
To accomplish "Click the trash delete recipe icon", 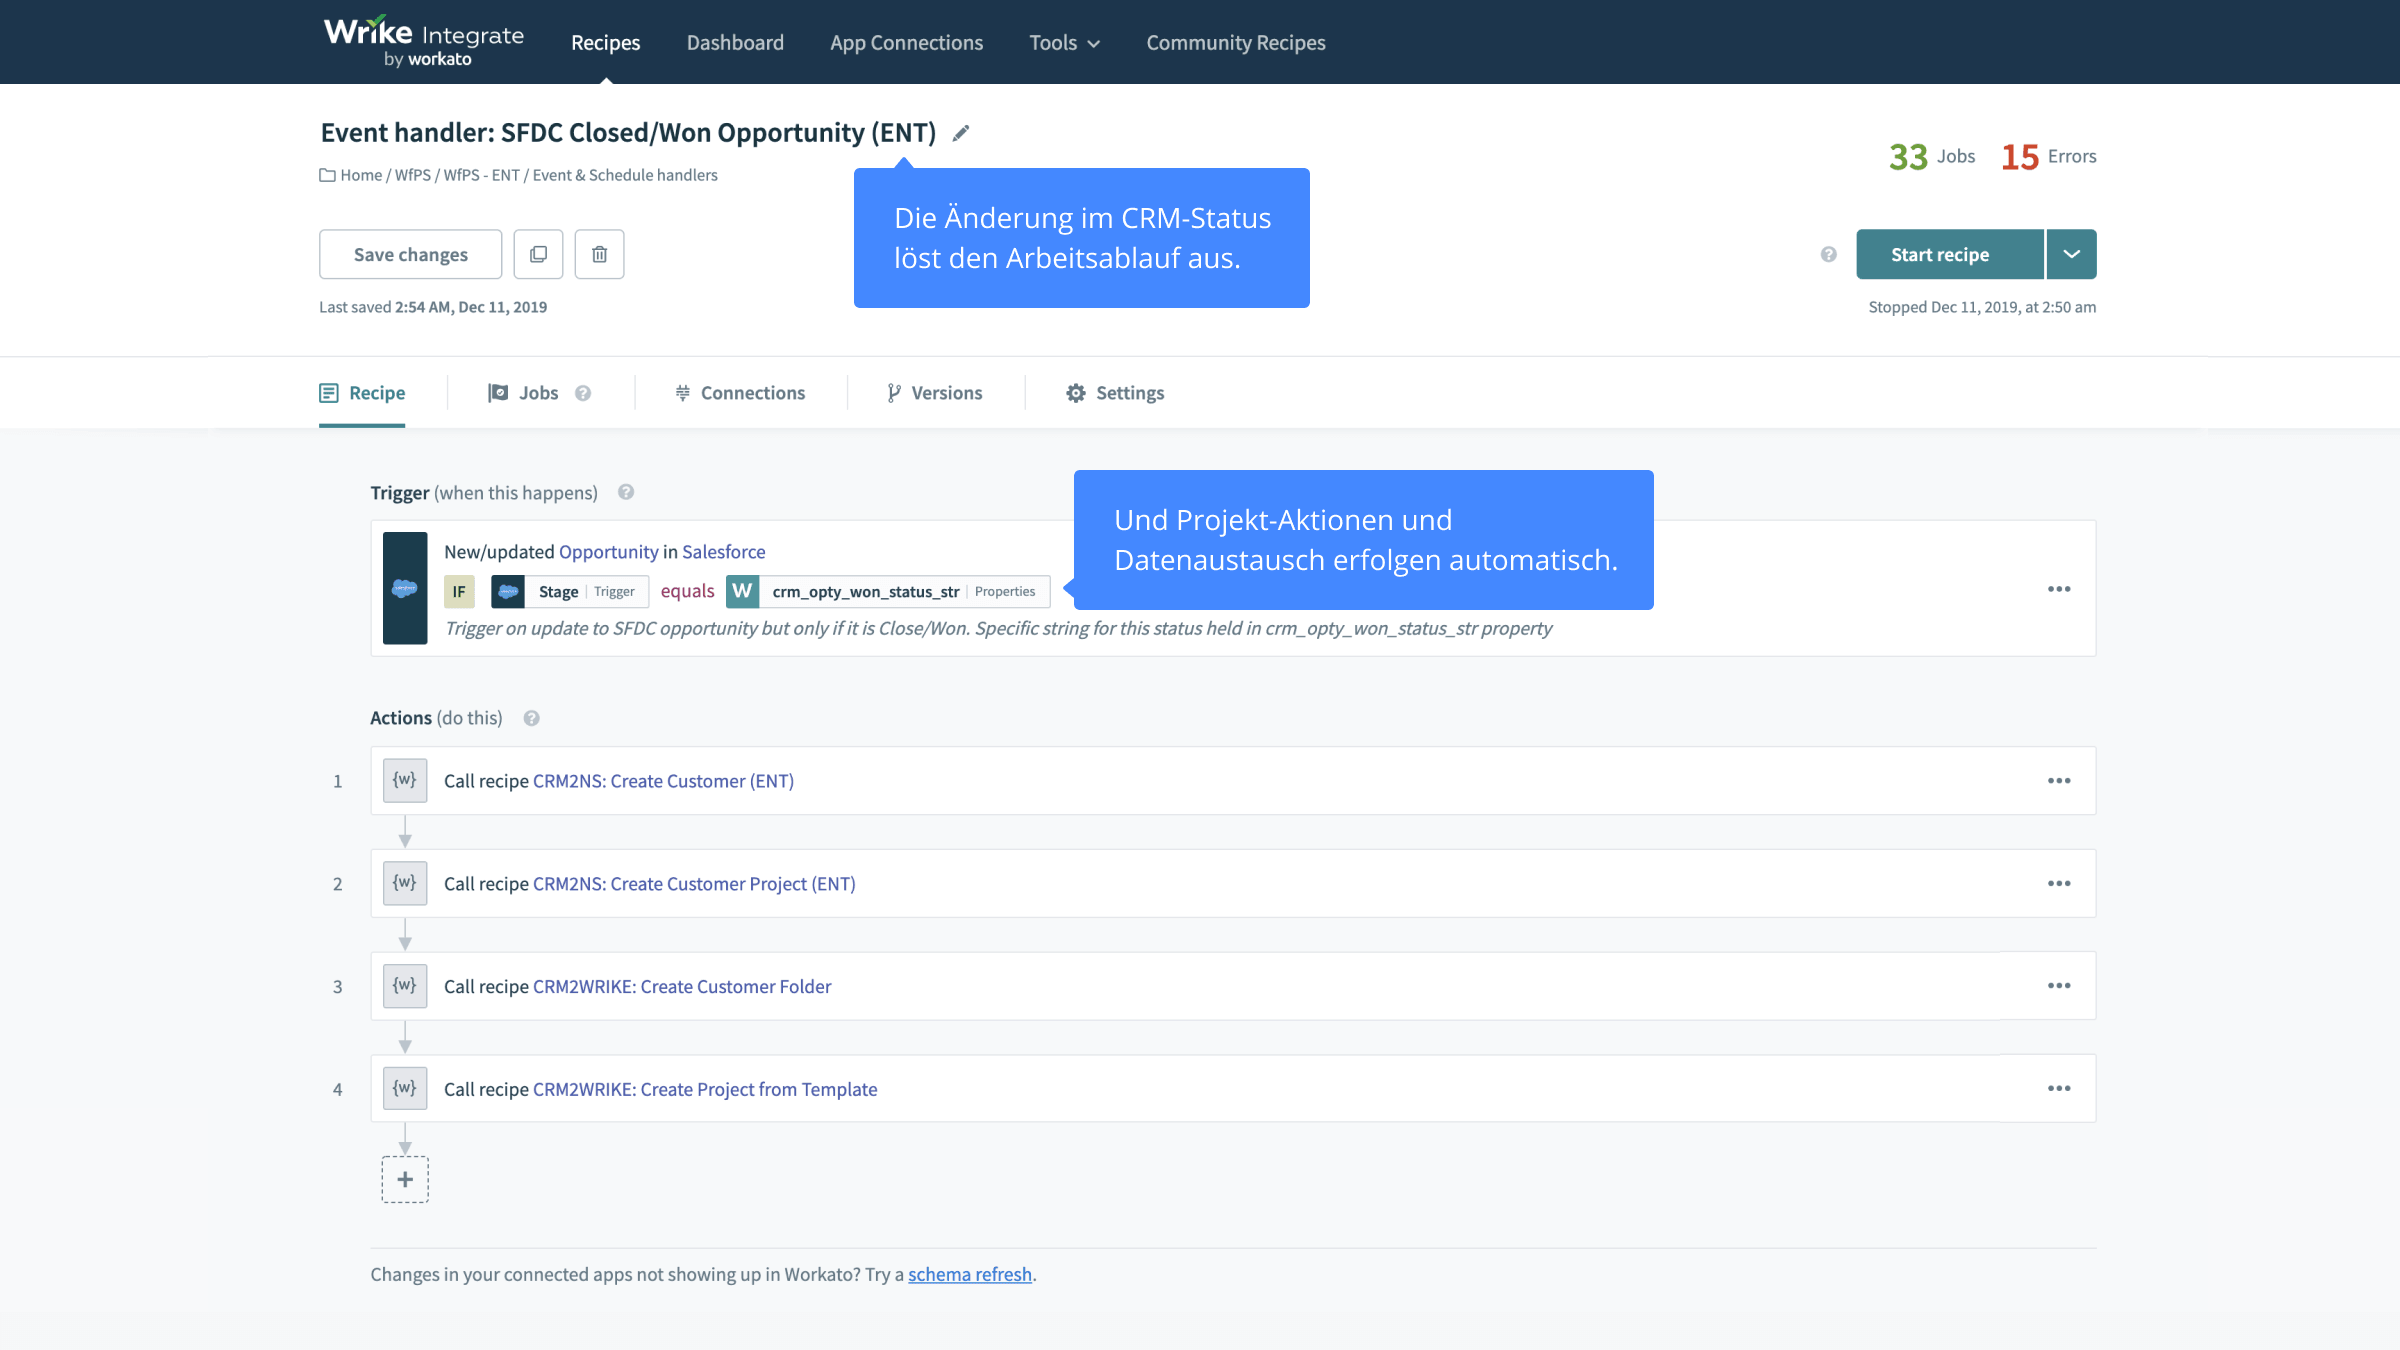I will pos(599,254).
